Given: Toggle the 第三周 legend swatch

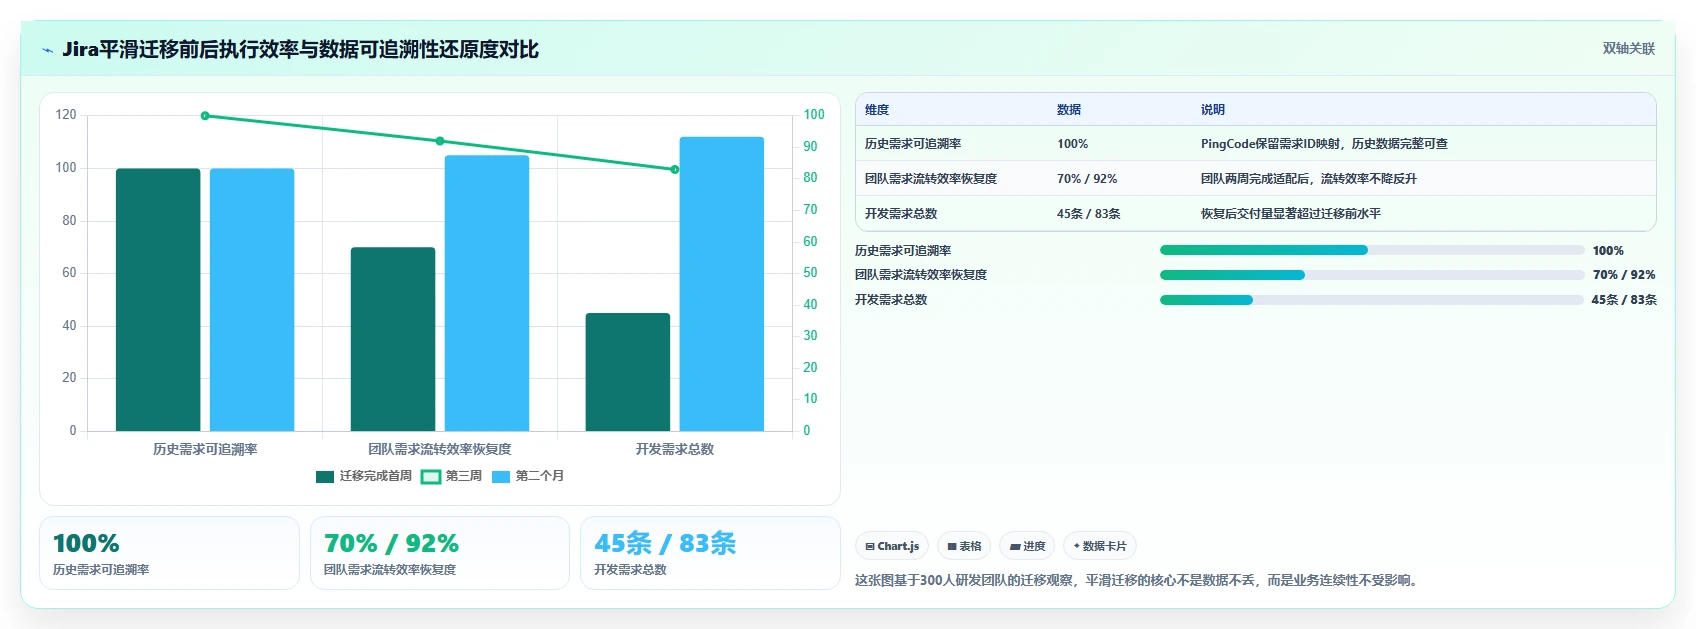Looking at the screenshot, I should (431, 477).
